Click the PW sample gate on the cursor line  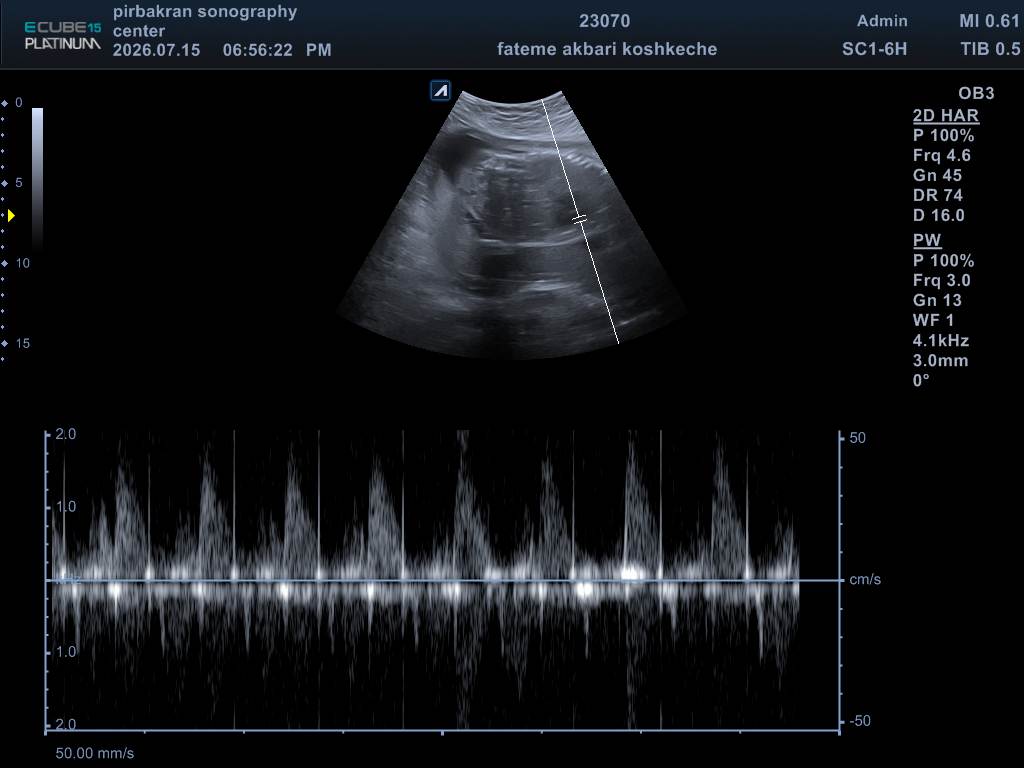click(x=579, y=219)
